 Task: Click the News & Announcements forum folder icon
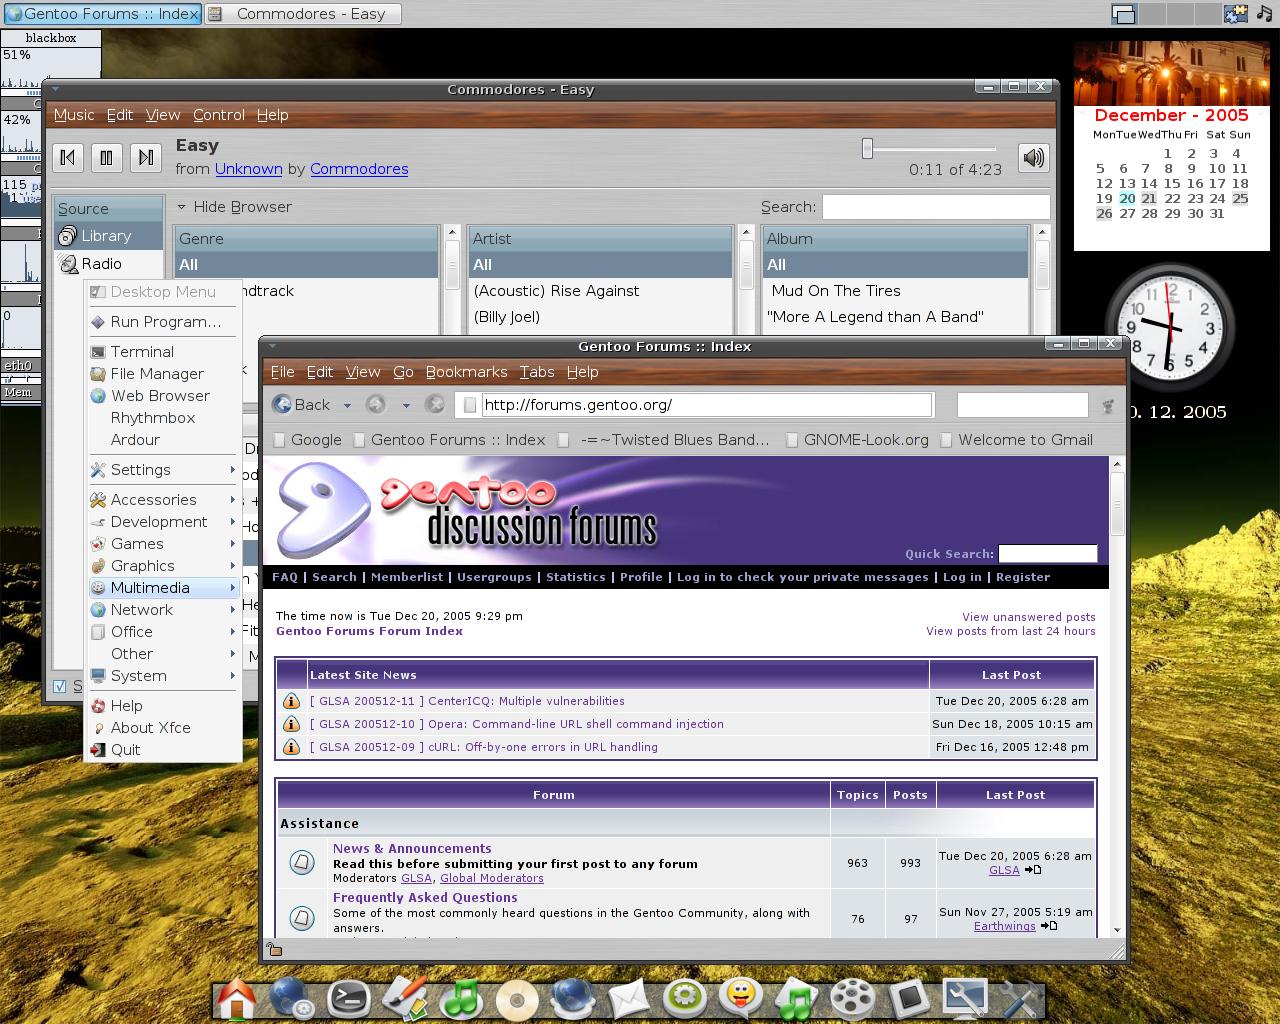[x=301, y=862]
